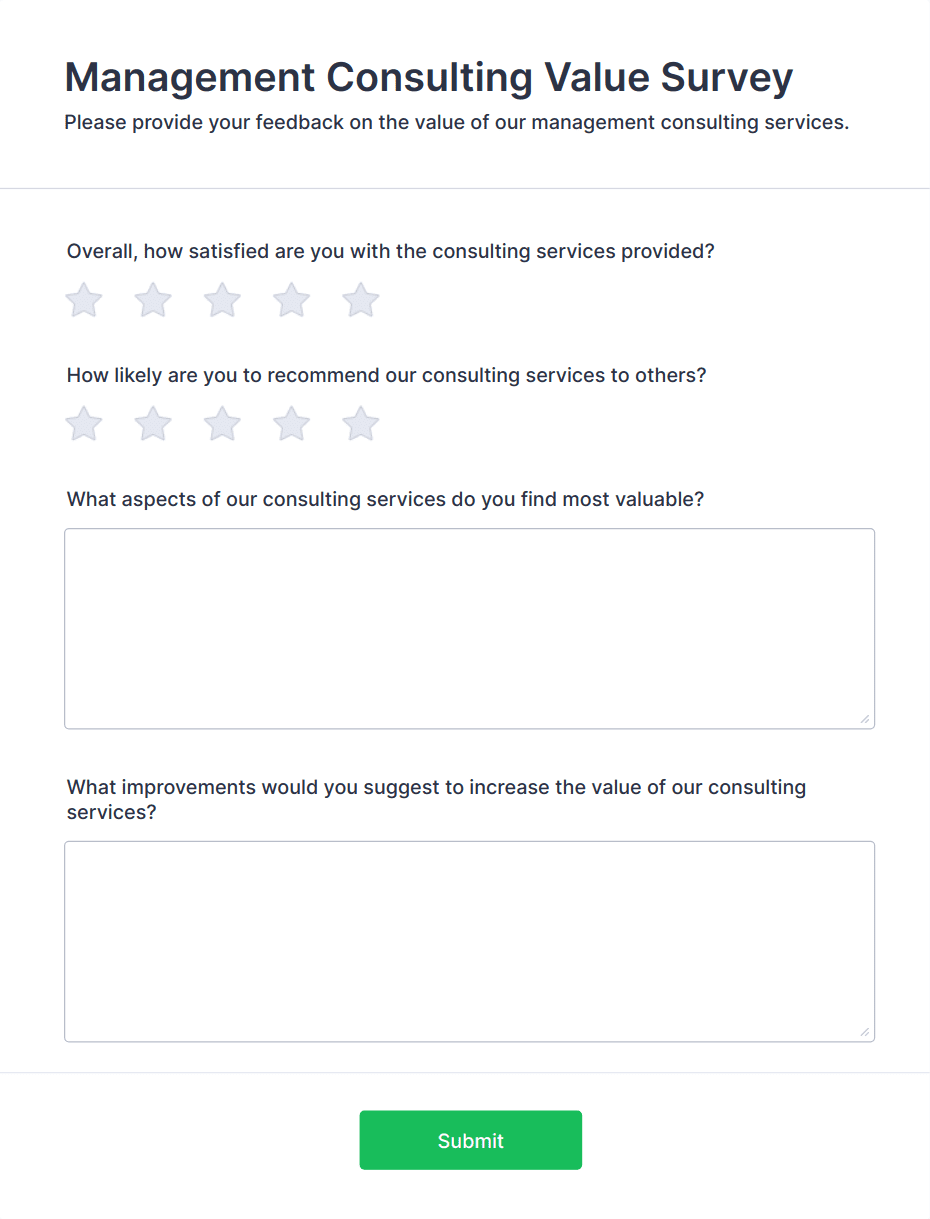Image resolution: width=930 pixels, height=1219 pixels.
Task: Click the overall satisfaction question label
Action: click(390, 251)
